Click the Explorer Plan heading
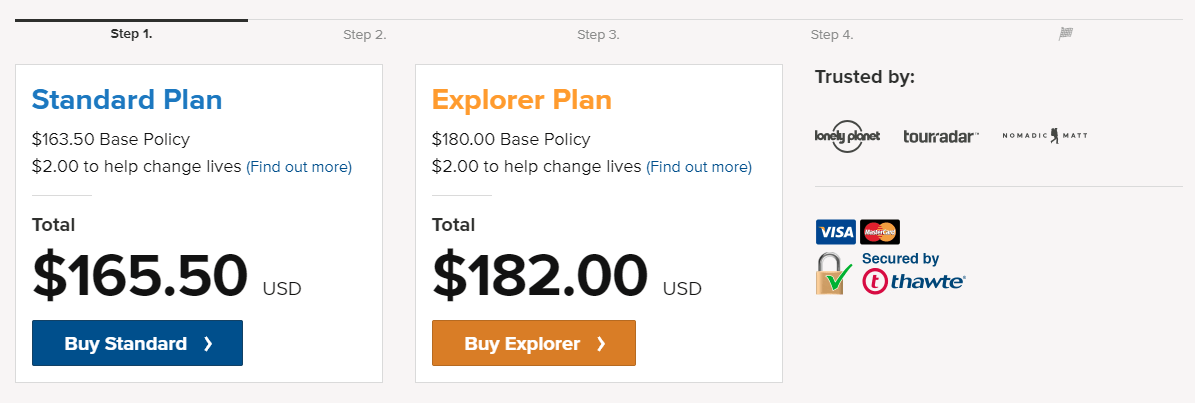The width and height of the screenshot is (1195, 403). pyautogui.click(x=521, y=100)
